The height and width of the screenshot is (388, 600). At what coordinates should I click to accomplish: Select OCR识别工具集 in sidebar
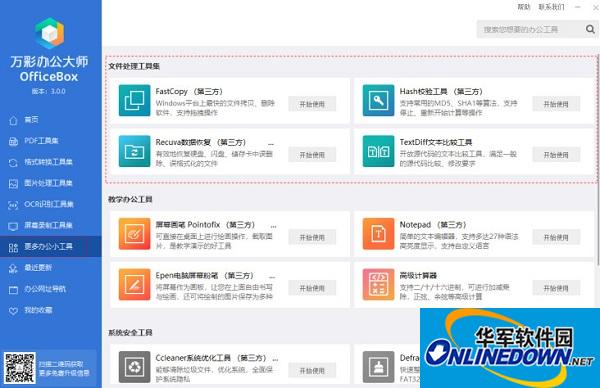tap(51, 204)
